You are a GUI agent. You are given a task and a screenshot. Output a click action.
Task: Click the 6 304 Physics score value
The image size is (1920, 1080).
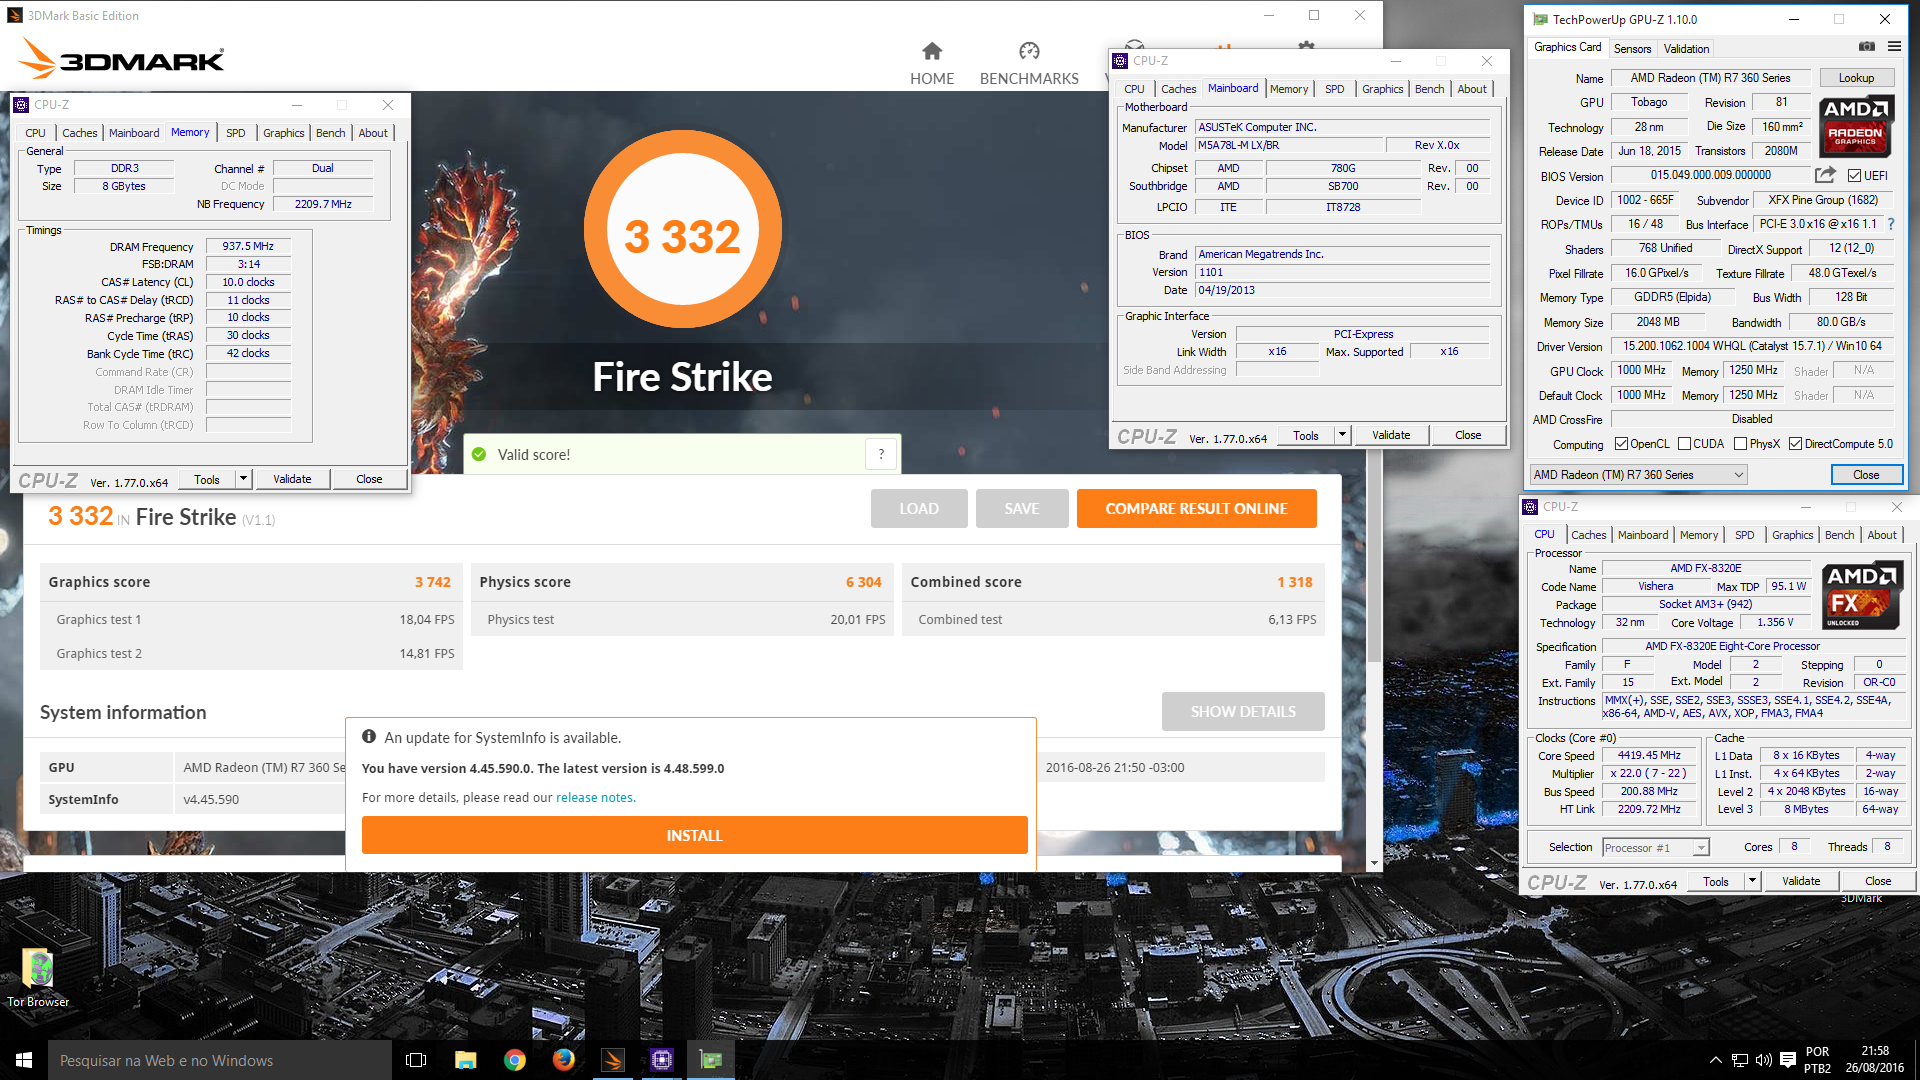(x=863, y=582)
